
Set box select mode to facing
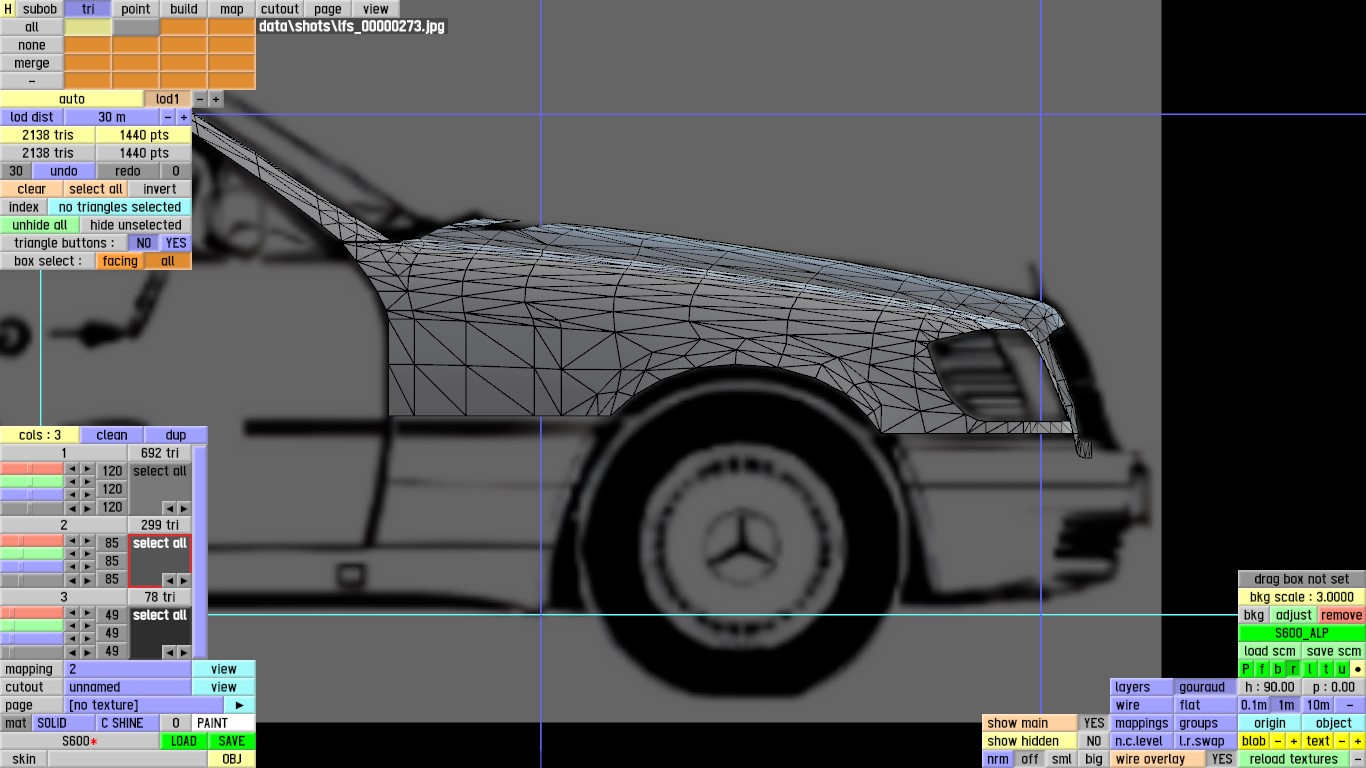coord(120,261)
